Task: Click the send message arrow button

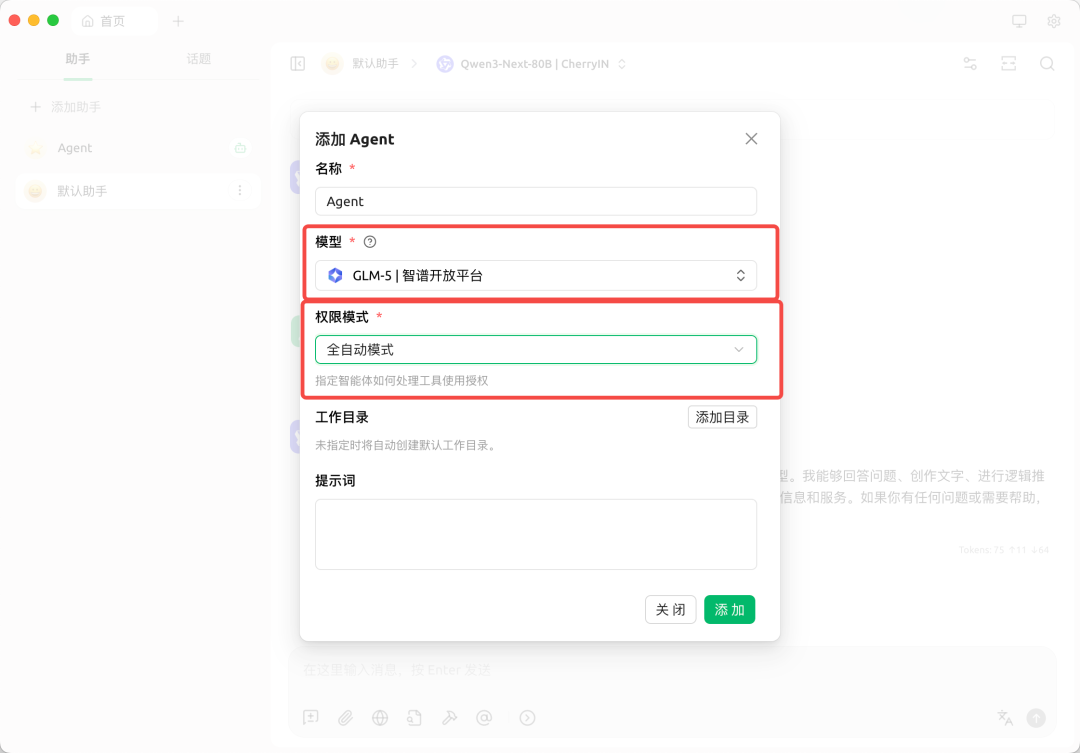Action: [1036, 718]
